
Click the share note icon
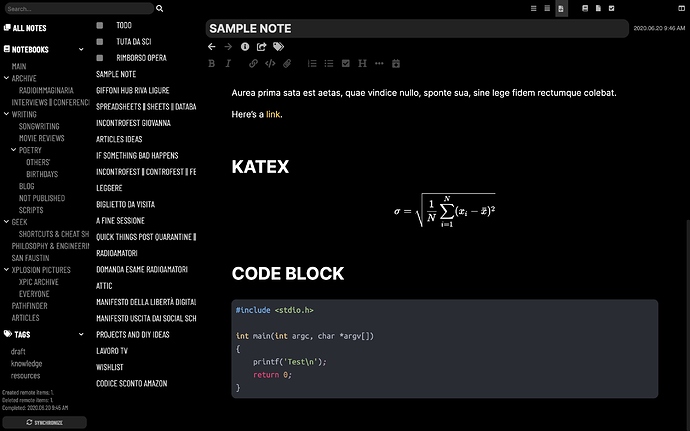pyautogui.click(x=262, y=47)
